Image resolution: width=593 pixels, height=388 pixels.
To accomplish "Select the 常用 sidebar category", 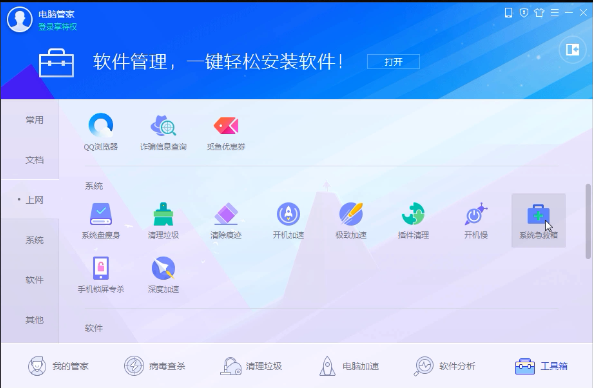I will (34, 120).
